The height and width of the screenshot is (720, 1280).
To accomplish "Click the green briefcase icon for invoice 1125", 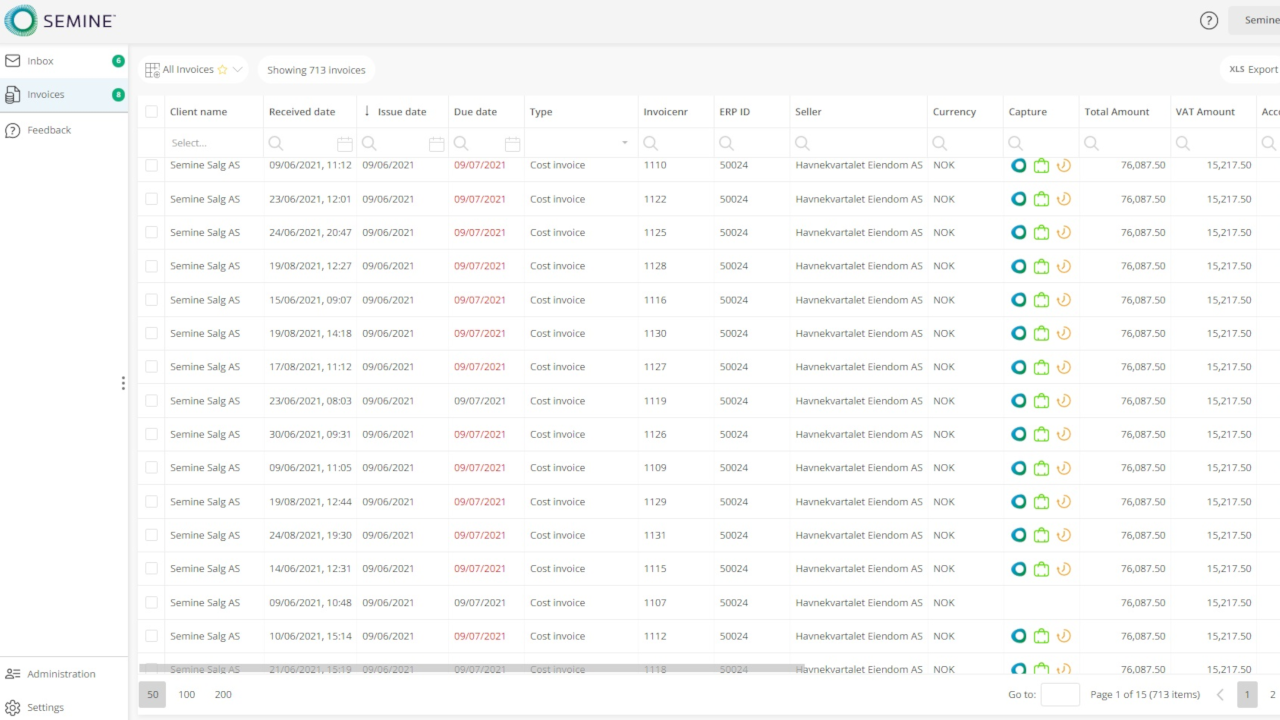I will pyautogui.click(x=1041, y=232).
